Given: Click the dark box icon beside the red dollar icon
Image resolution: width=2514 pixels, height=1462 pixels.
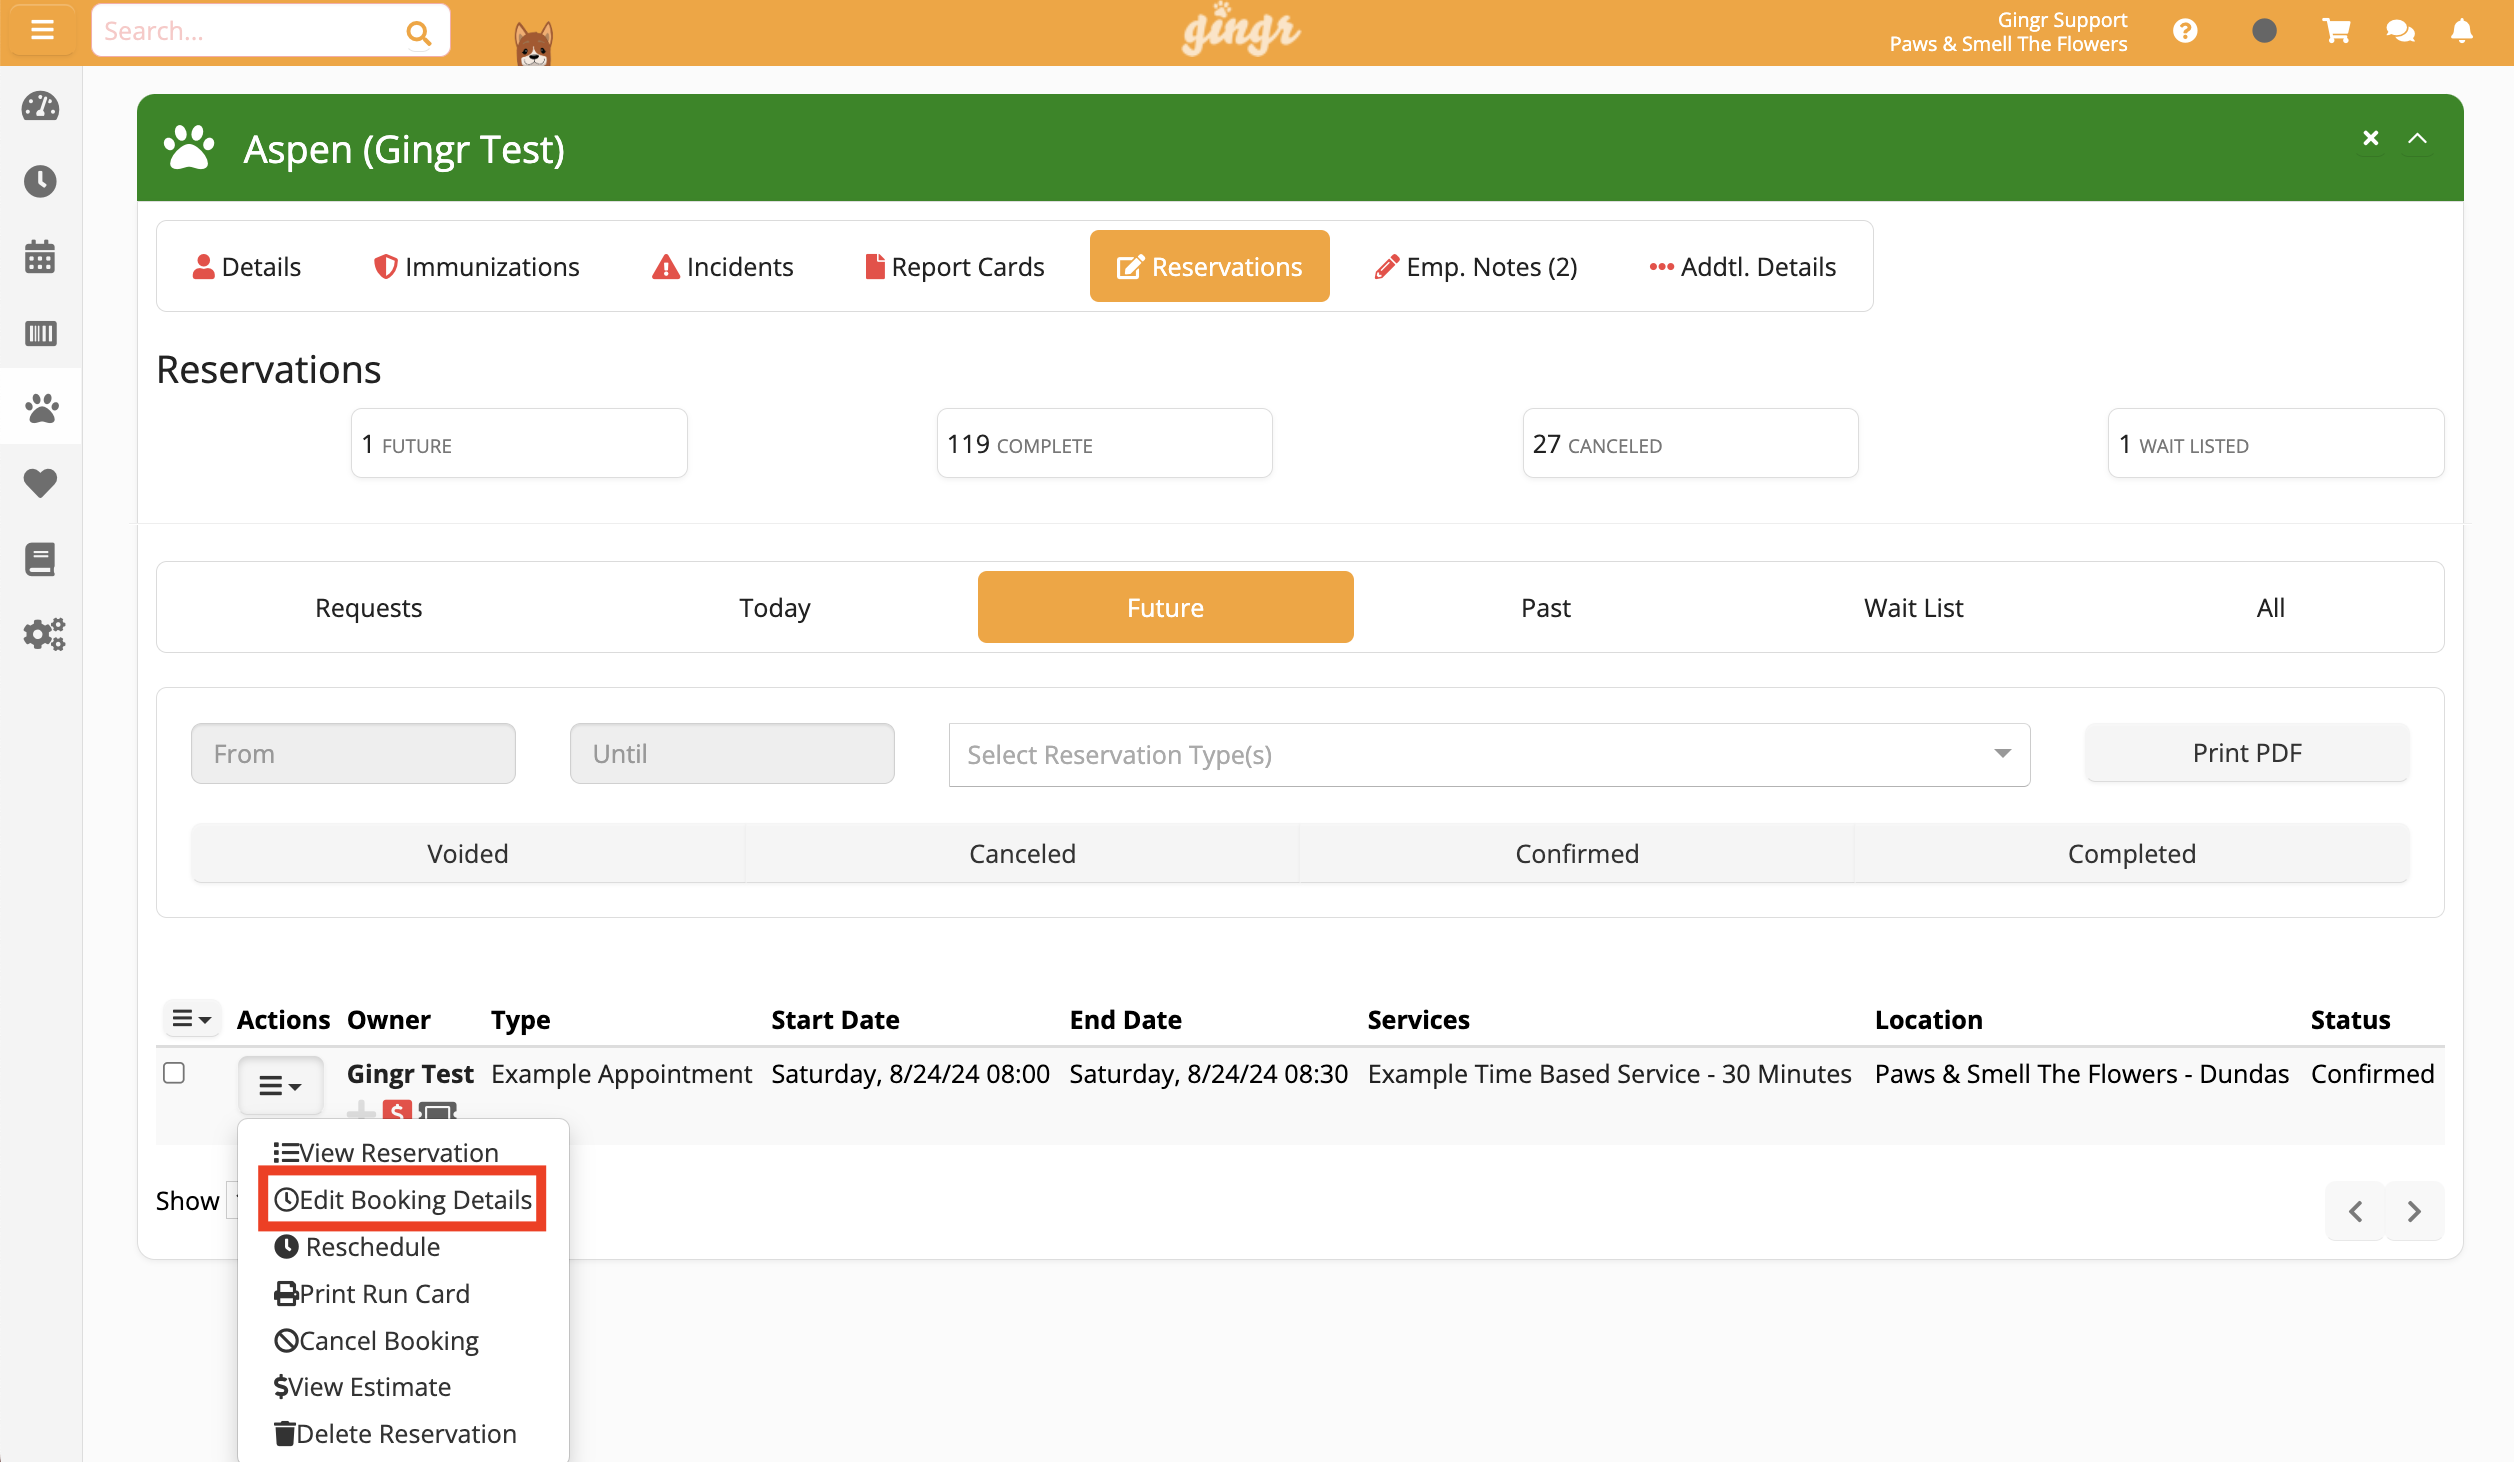Looking at the screenshot, I should coord(437,1110).
